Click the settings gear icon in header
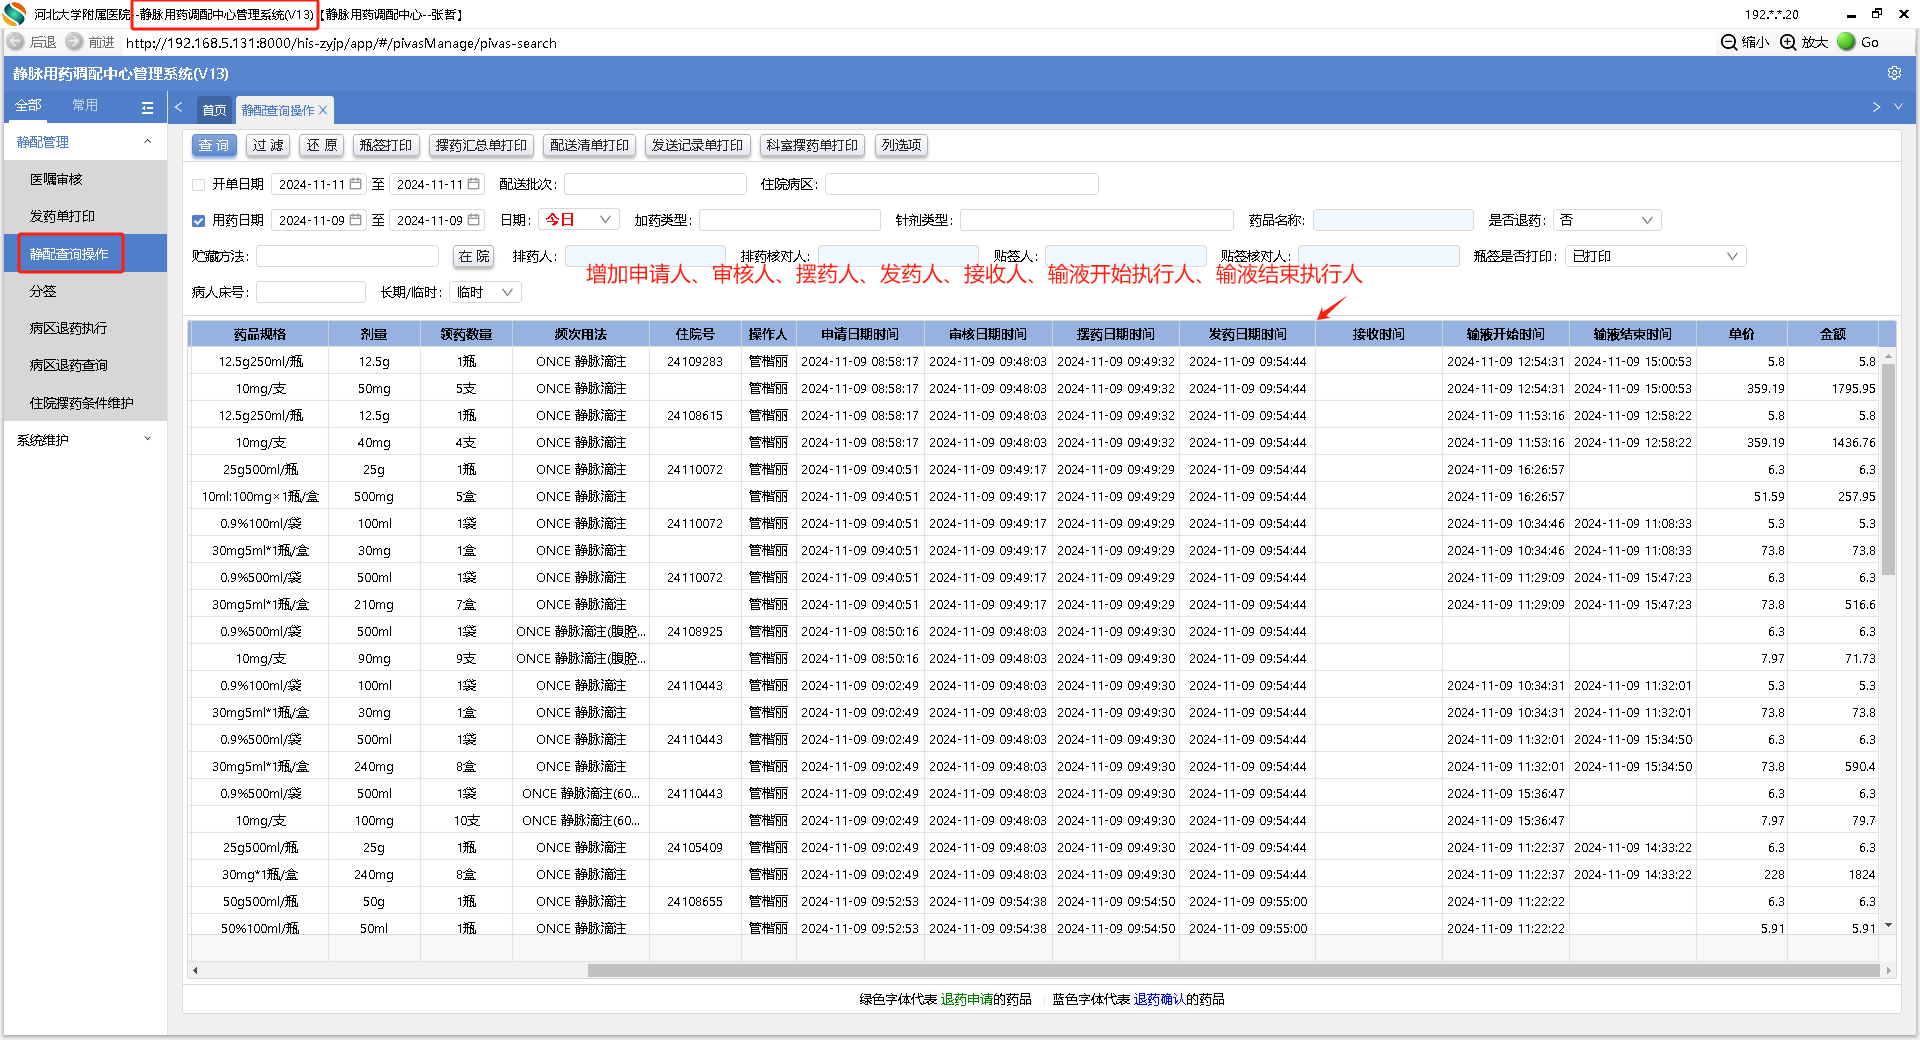 (x=1893, y=73)
